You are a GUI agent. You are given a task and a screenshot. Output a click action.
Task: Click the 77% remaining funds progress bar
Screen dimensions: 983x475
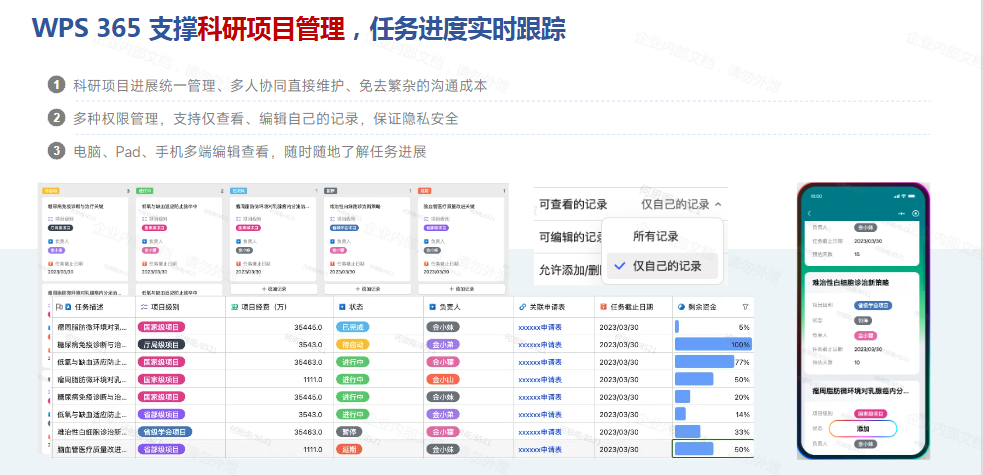tap(704, 362)
